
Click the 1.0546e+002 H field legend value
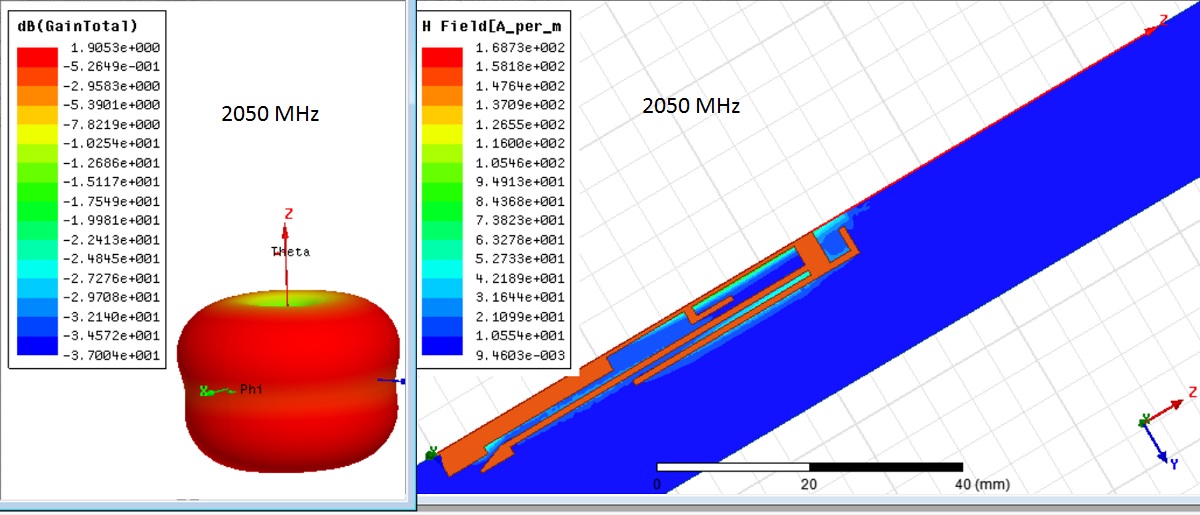[x=521, y=163]
